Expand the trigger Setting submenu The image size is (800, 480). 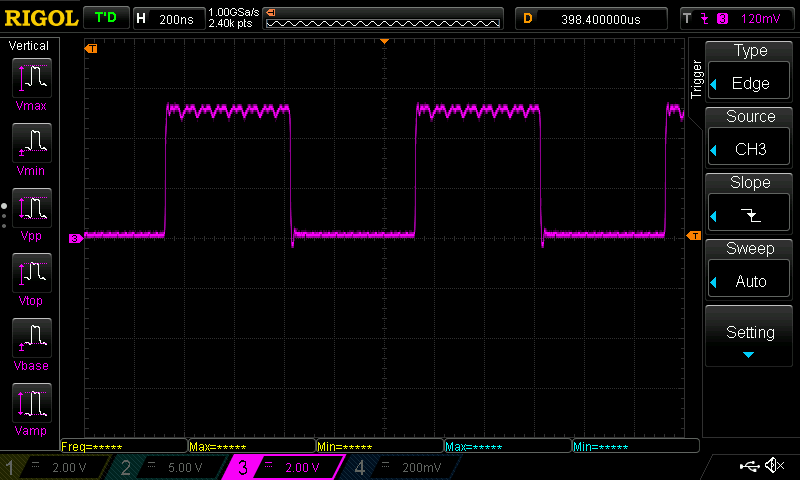749,337
